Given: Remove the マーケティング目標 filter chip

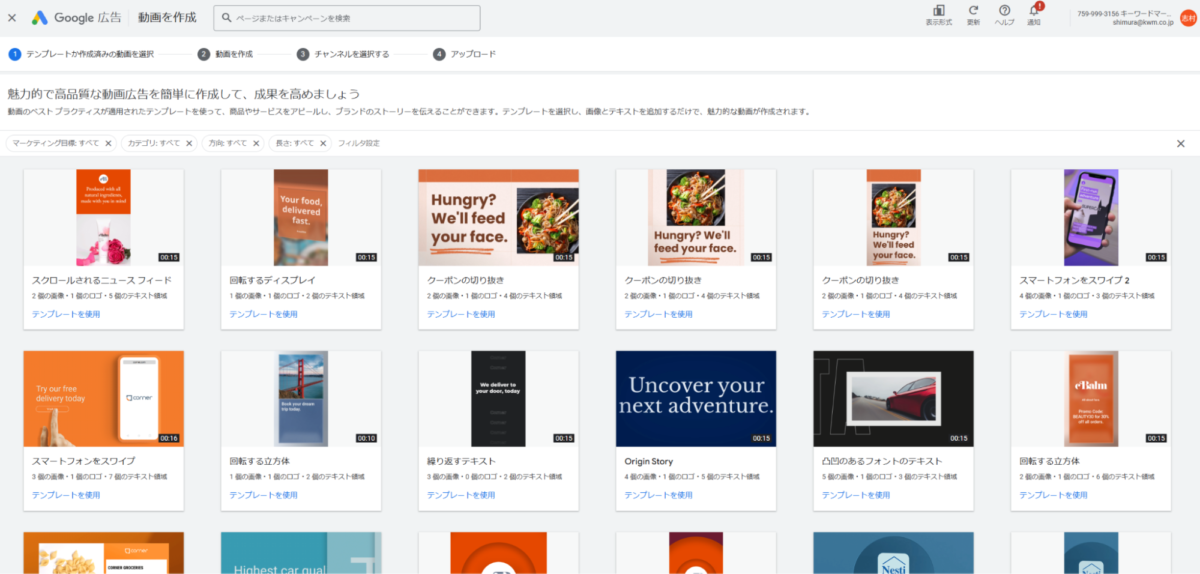Looking at the screenshot, I should (108, 143).
